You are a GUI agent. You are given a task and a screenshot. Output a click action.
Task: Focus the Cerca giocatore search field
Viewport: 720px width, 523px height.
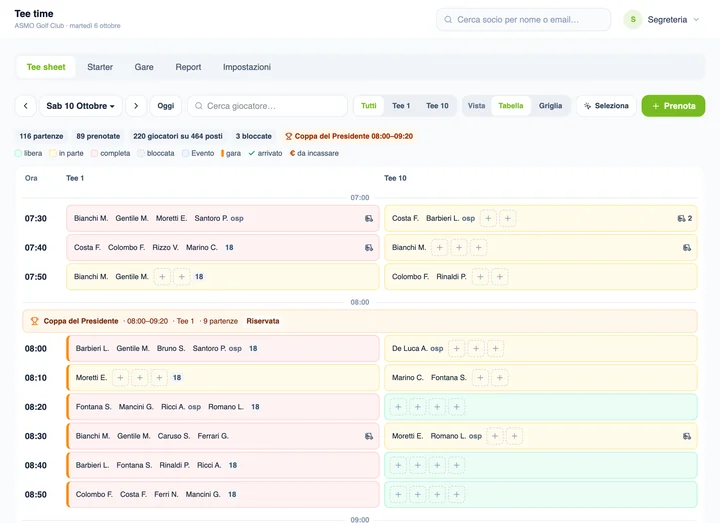coord(267,106)
